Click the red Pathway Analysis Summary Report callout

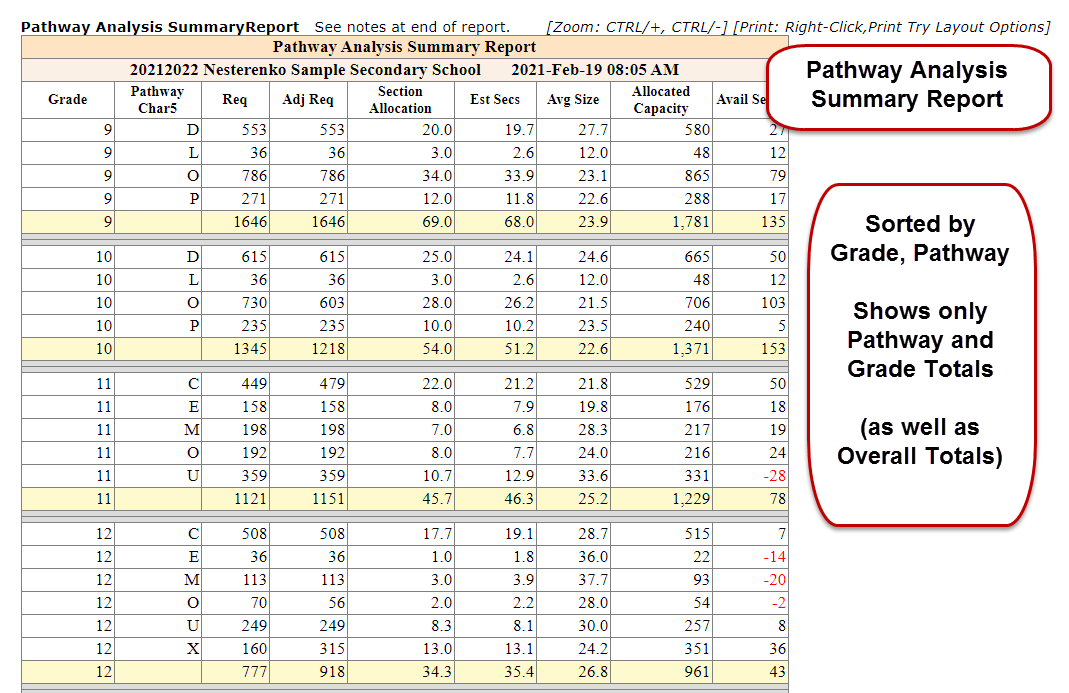(907, 86)
